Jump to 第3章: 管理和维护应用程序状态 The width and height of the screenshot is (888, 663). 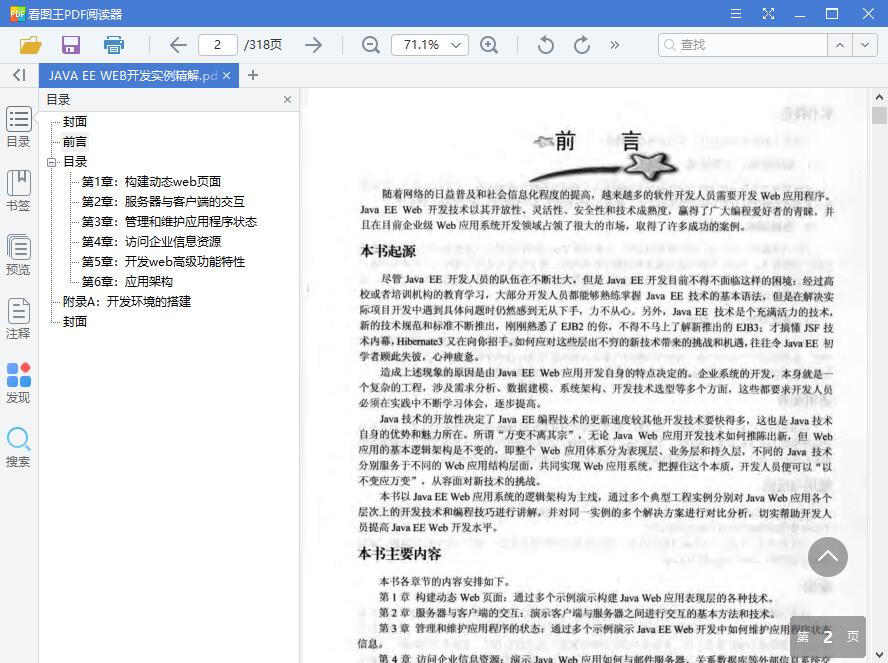[x=169, y=221]
